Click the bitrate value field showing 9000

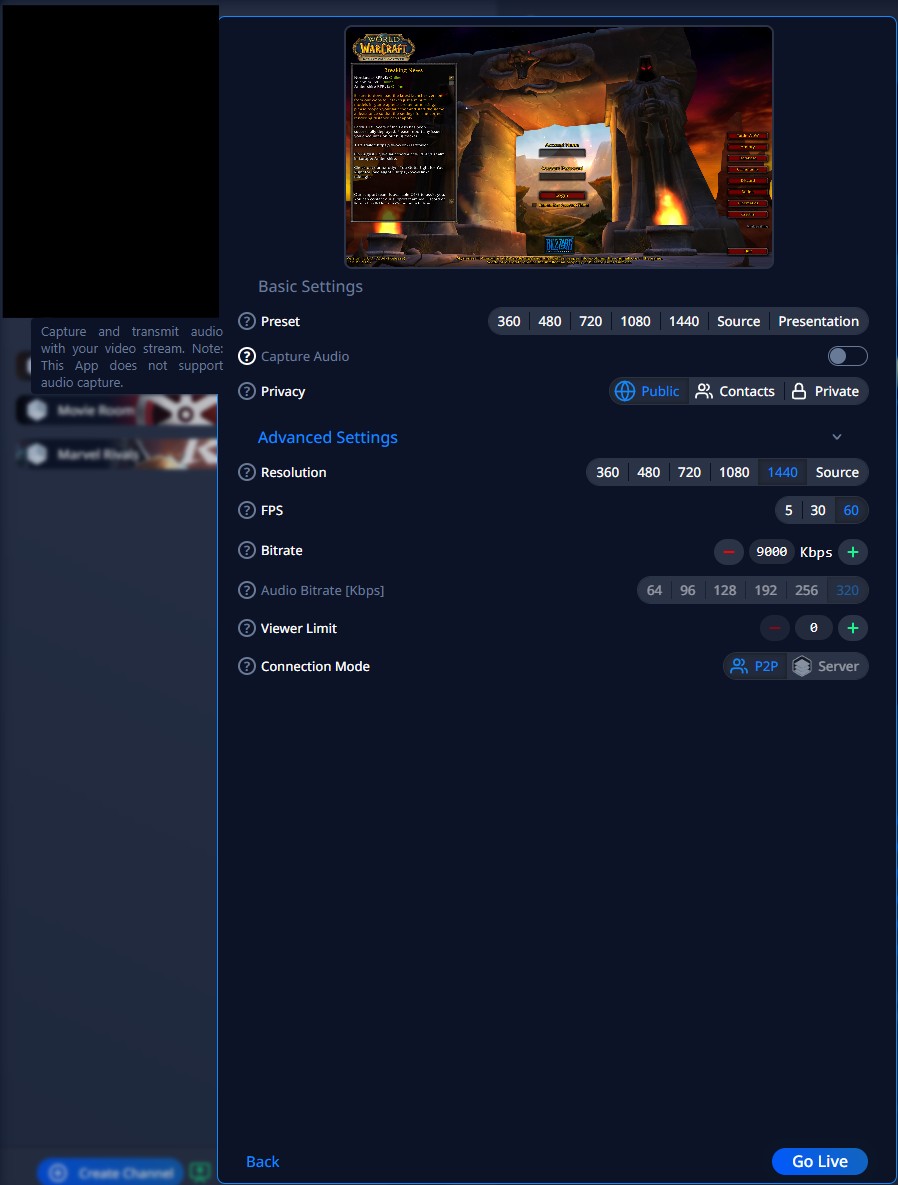(x=771, y=552)
